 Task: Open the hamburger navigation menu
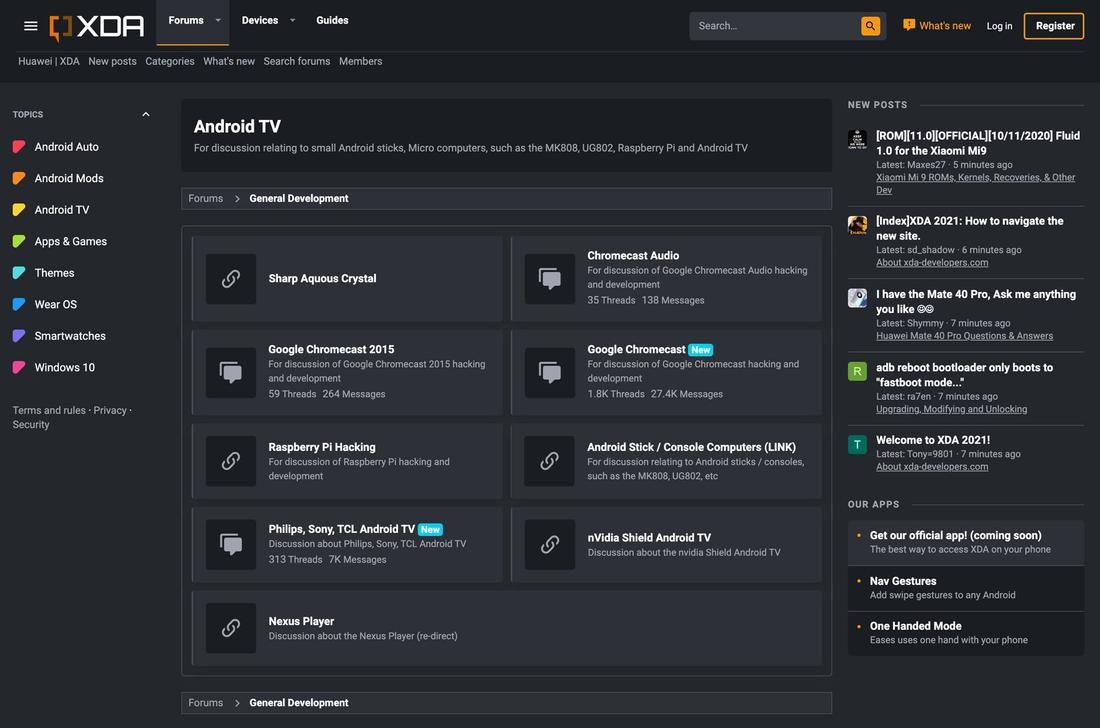coord(30,25)
